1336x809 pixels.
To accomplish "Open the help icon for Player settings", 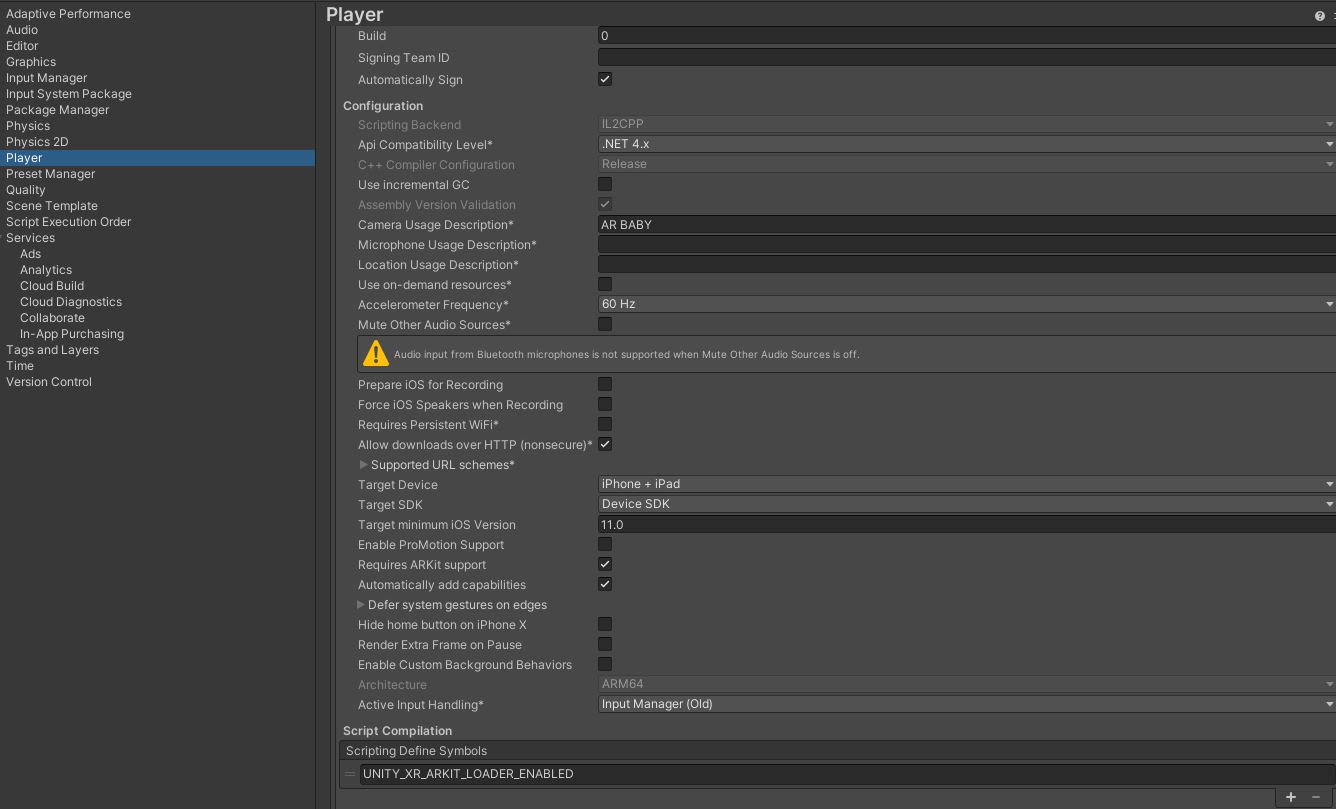I will point(1318,14).
